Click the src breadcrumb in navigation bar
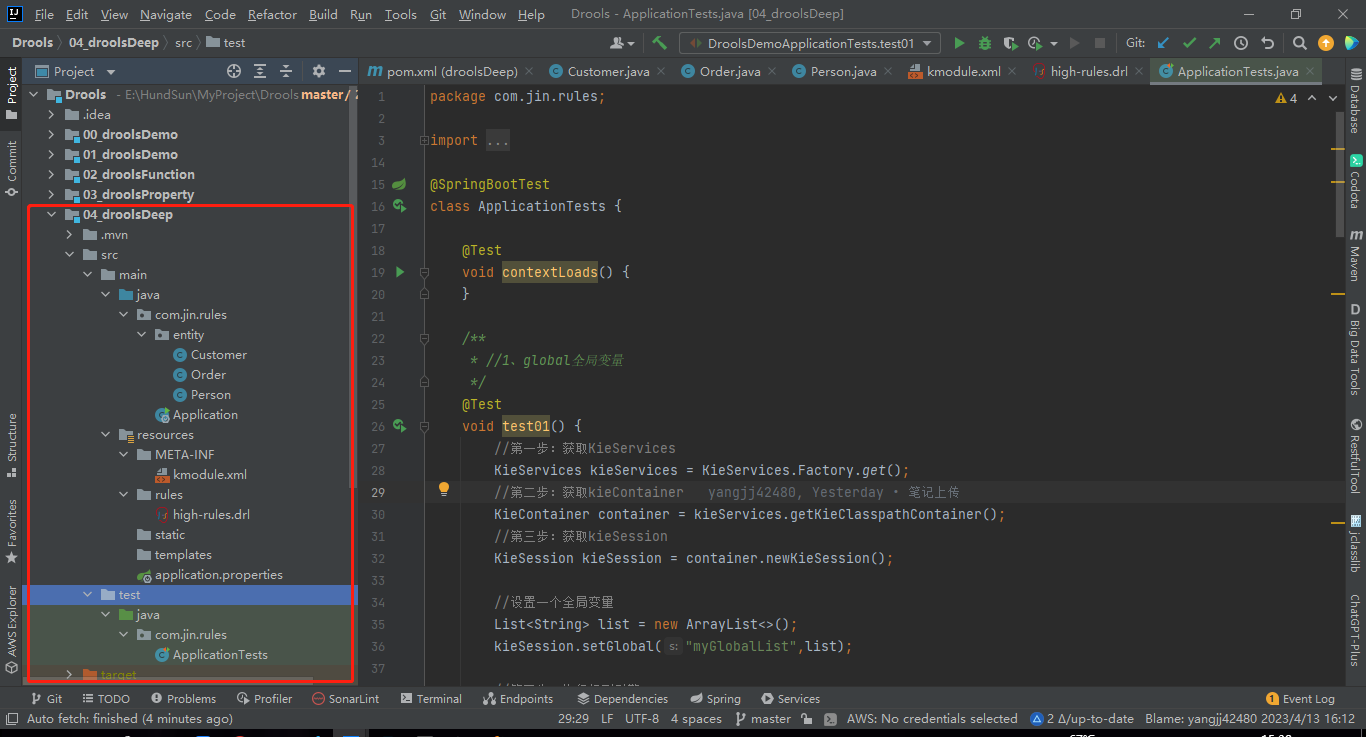 tap(183, 43)
